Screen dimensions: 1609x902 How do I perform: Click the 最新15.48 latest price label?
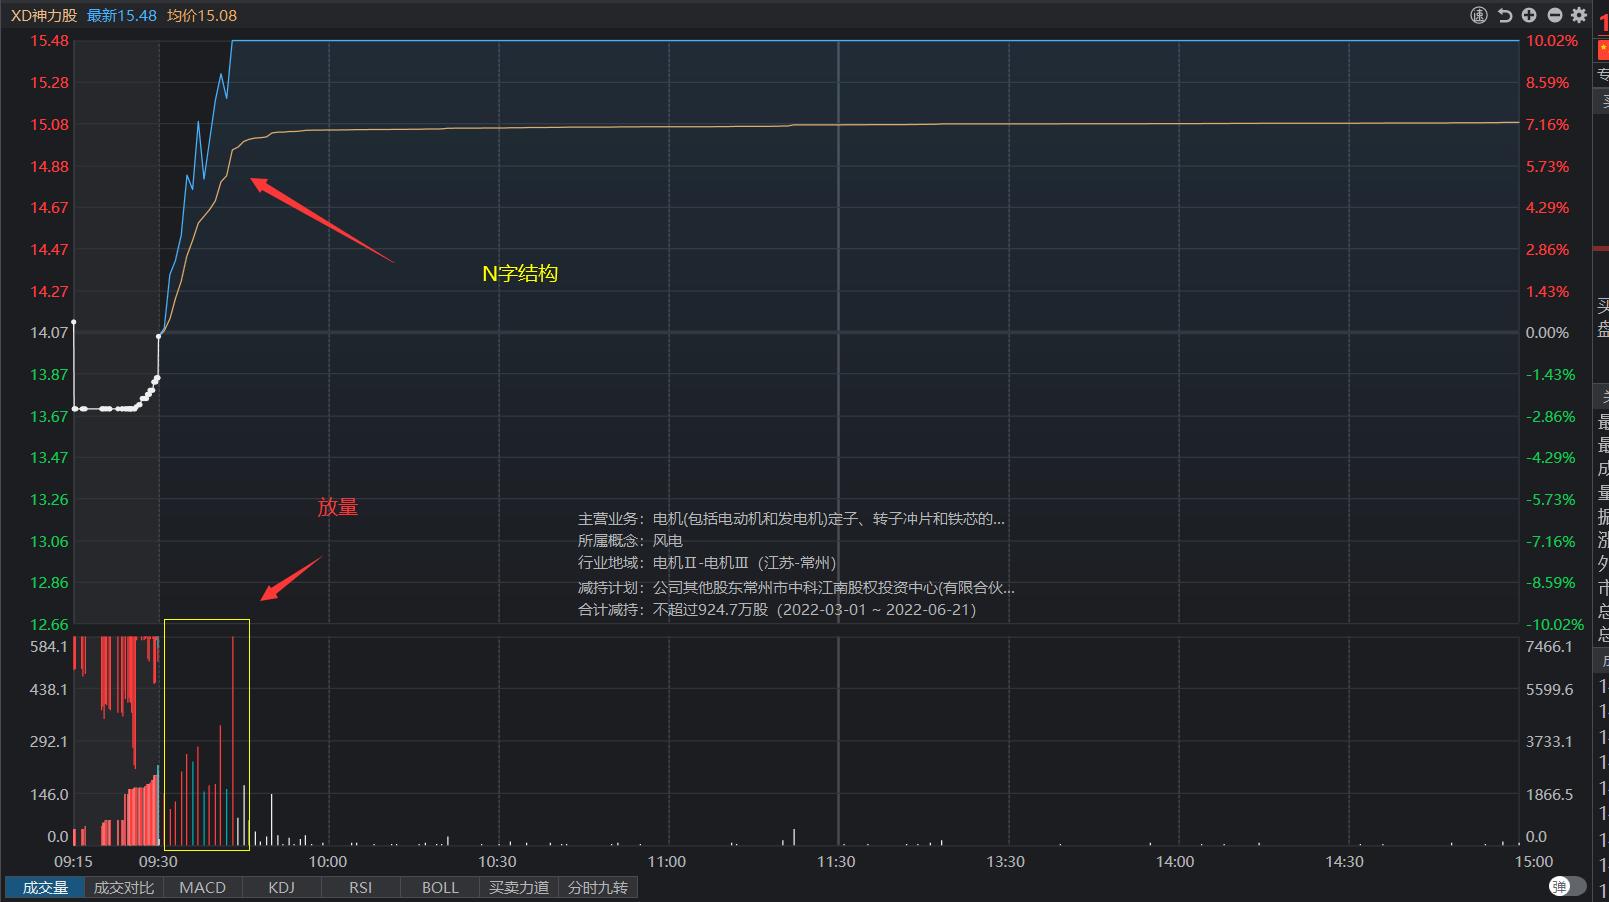coord(122,15)
